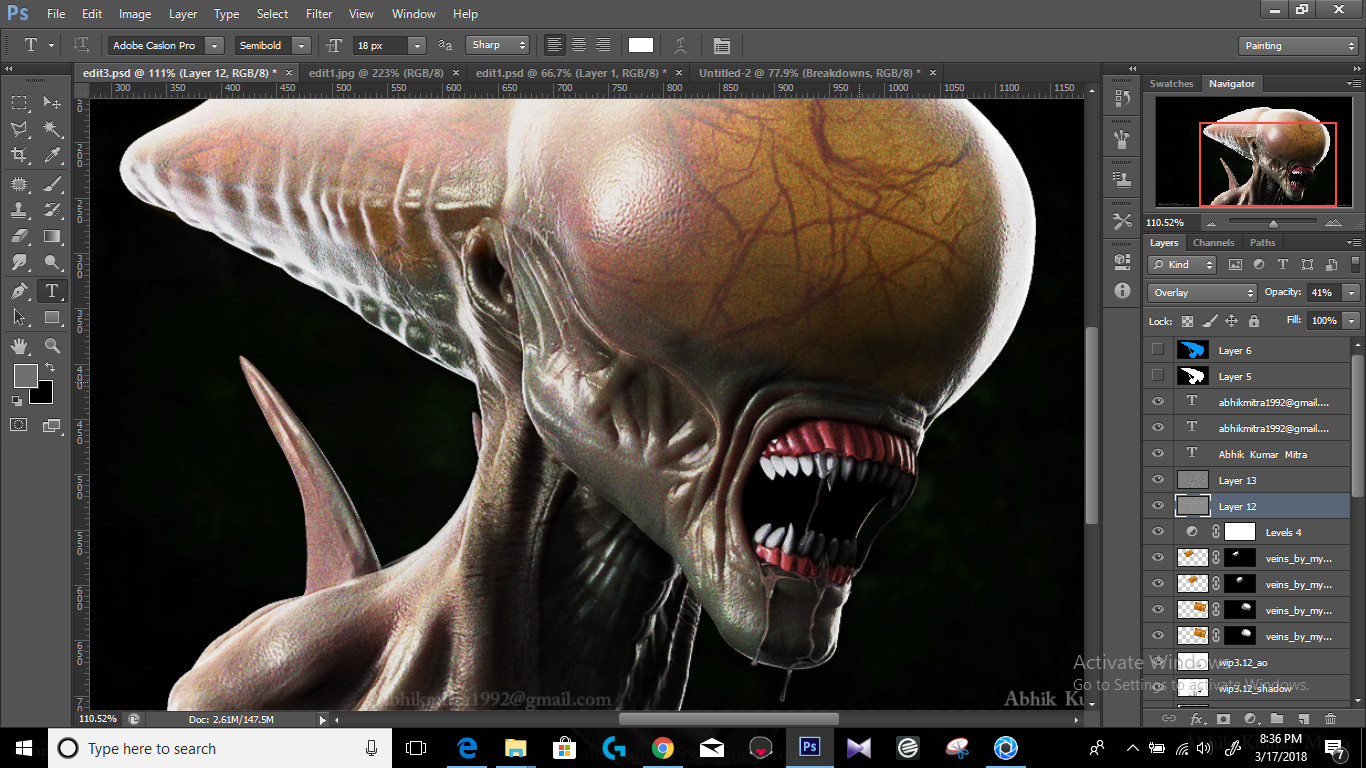Open the Fill slider dropdown arrow
This screenshot has width=1366, height=768.
1352,320
